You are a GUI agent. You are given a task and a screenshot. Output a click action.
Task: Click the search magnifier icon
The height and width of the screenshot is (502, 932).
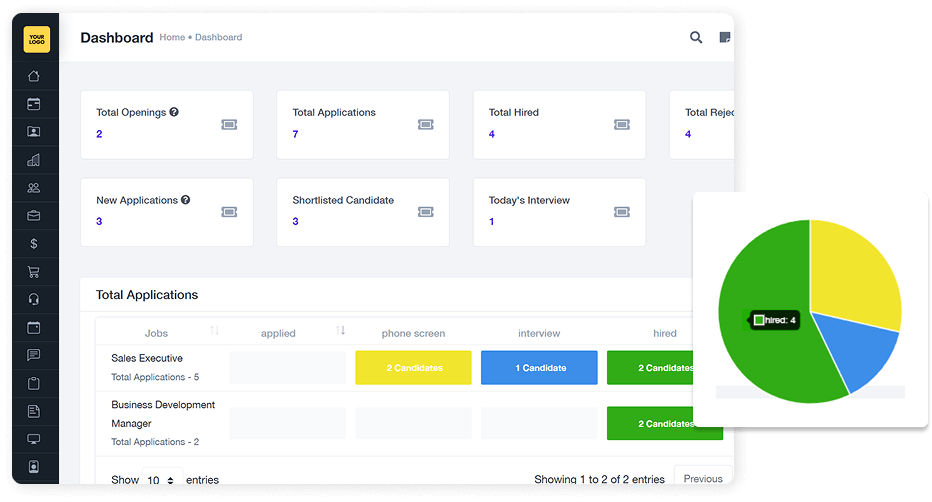(x=696, y=38)
